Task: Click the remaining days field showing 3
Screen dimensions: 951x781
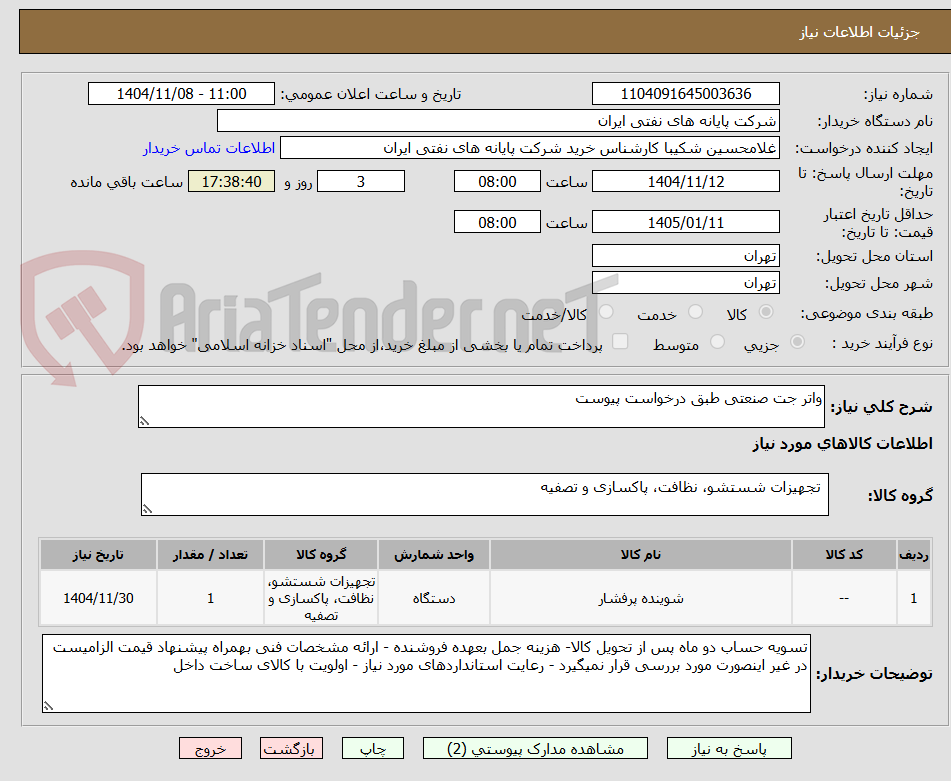Action: pyautogui.click(x=361, y=181)
